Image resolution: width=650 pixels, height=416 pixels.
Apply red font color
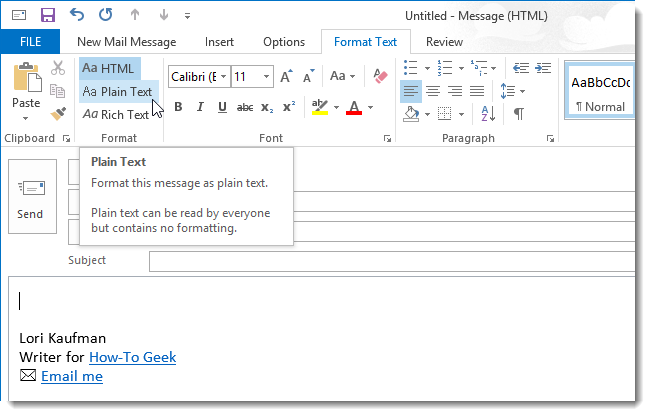(x=354, y=107)
